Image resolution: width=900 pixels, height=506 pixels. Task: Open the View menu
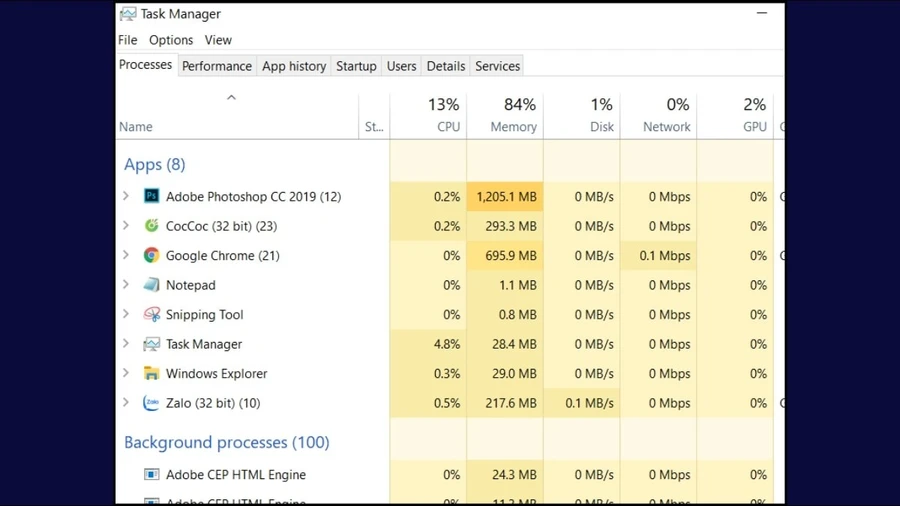(218, 40)
